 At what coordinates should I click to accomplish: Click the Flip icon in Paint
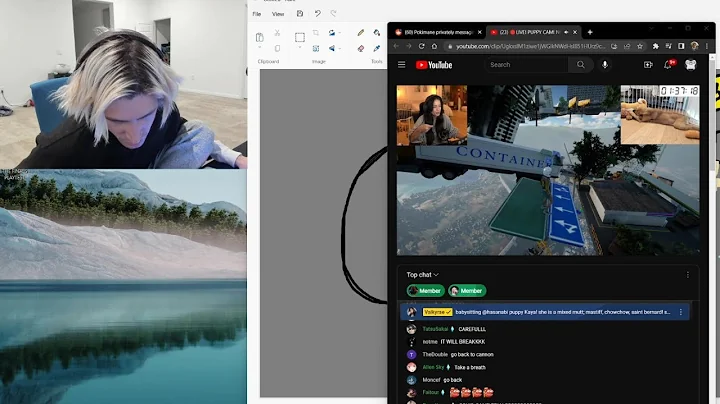click(332, 48)
